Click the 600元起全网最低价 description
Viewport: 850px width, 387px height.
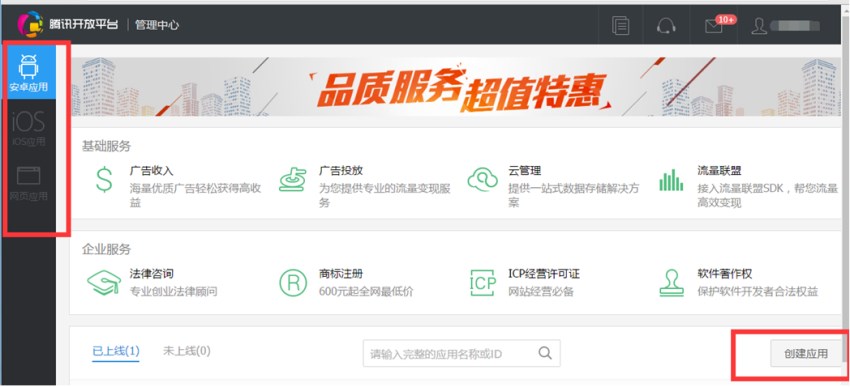366,292
